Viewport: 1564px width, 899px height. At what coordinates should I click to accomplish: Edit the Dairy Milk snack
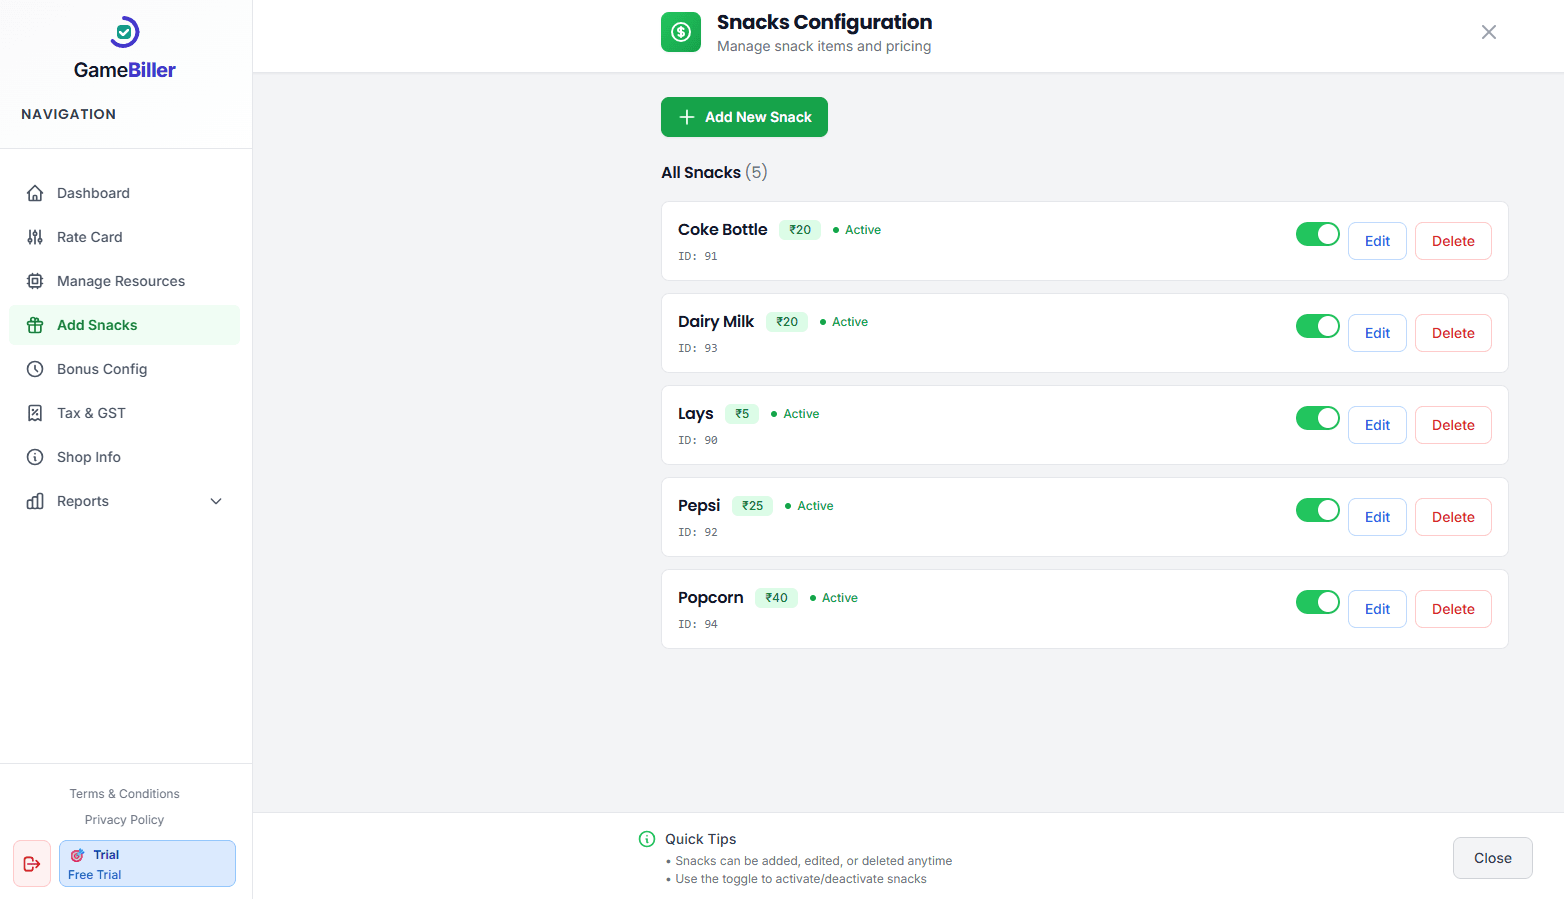[x=1377, y=332]
